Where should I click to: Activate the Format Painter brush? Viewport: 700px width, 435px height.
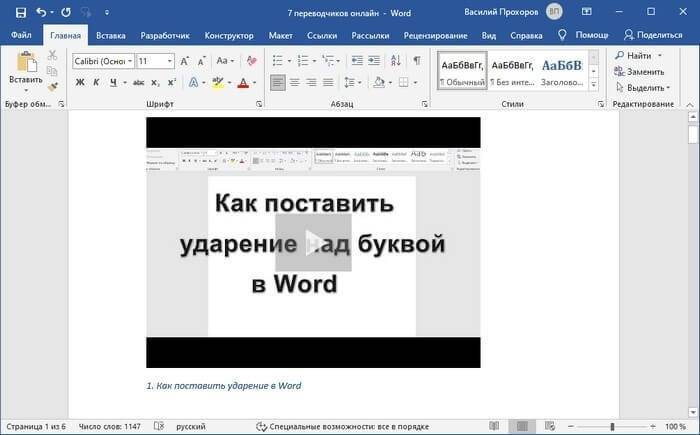(x=53, y=87)
